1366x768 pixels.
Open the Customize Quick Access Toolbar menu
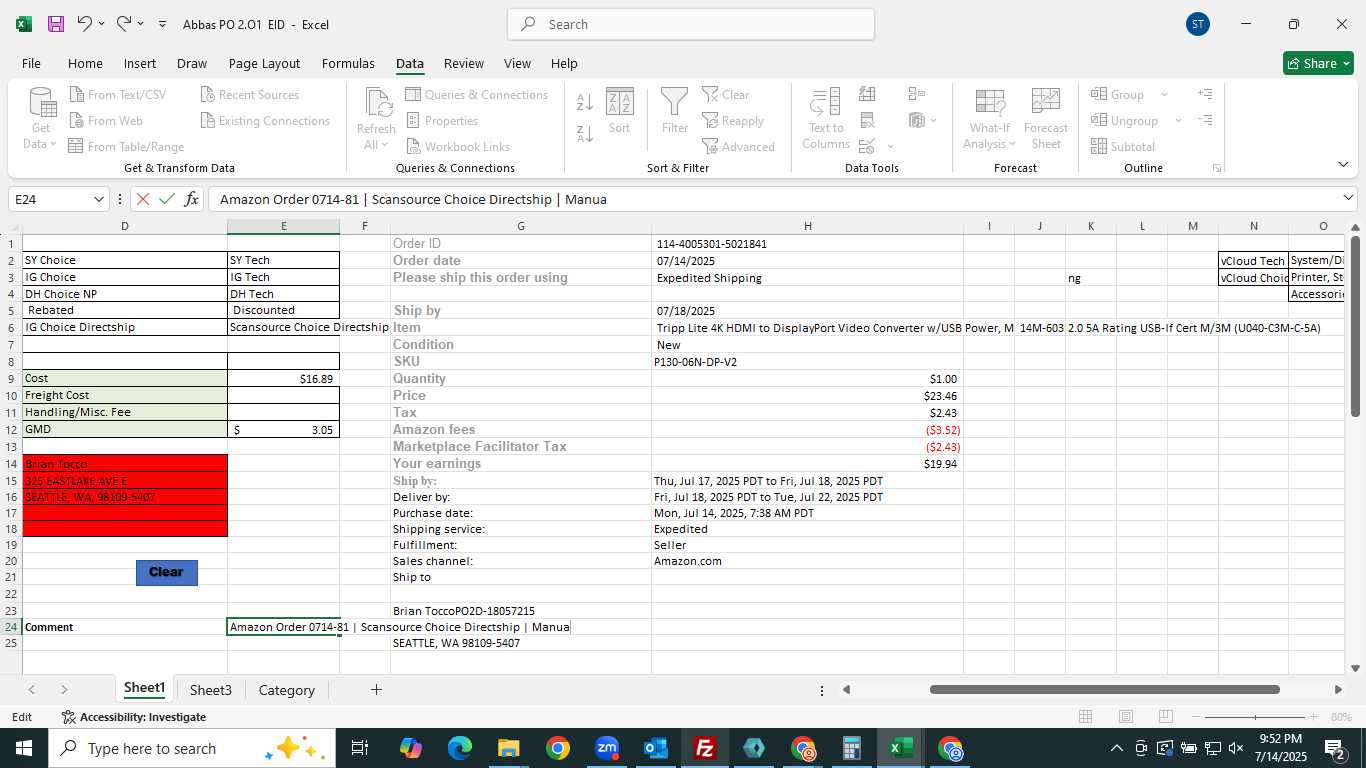click(x=162, y=24)
